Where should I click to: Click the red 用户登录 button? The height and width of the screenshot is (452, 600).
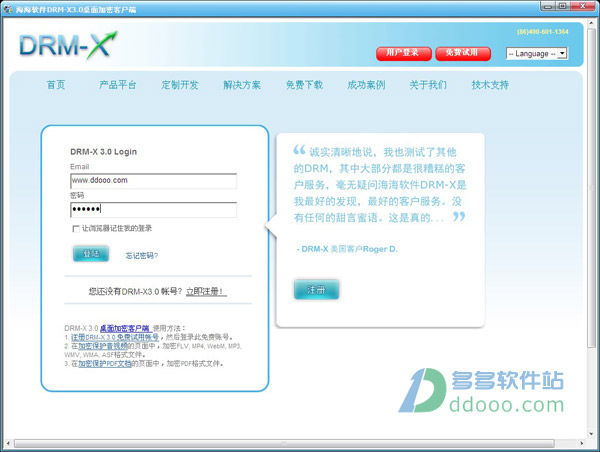[404, 54]
